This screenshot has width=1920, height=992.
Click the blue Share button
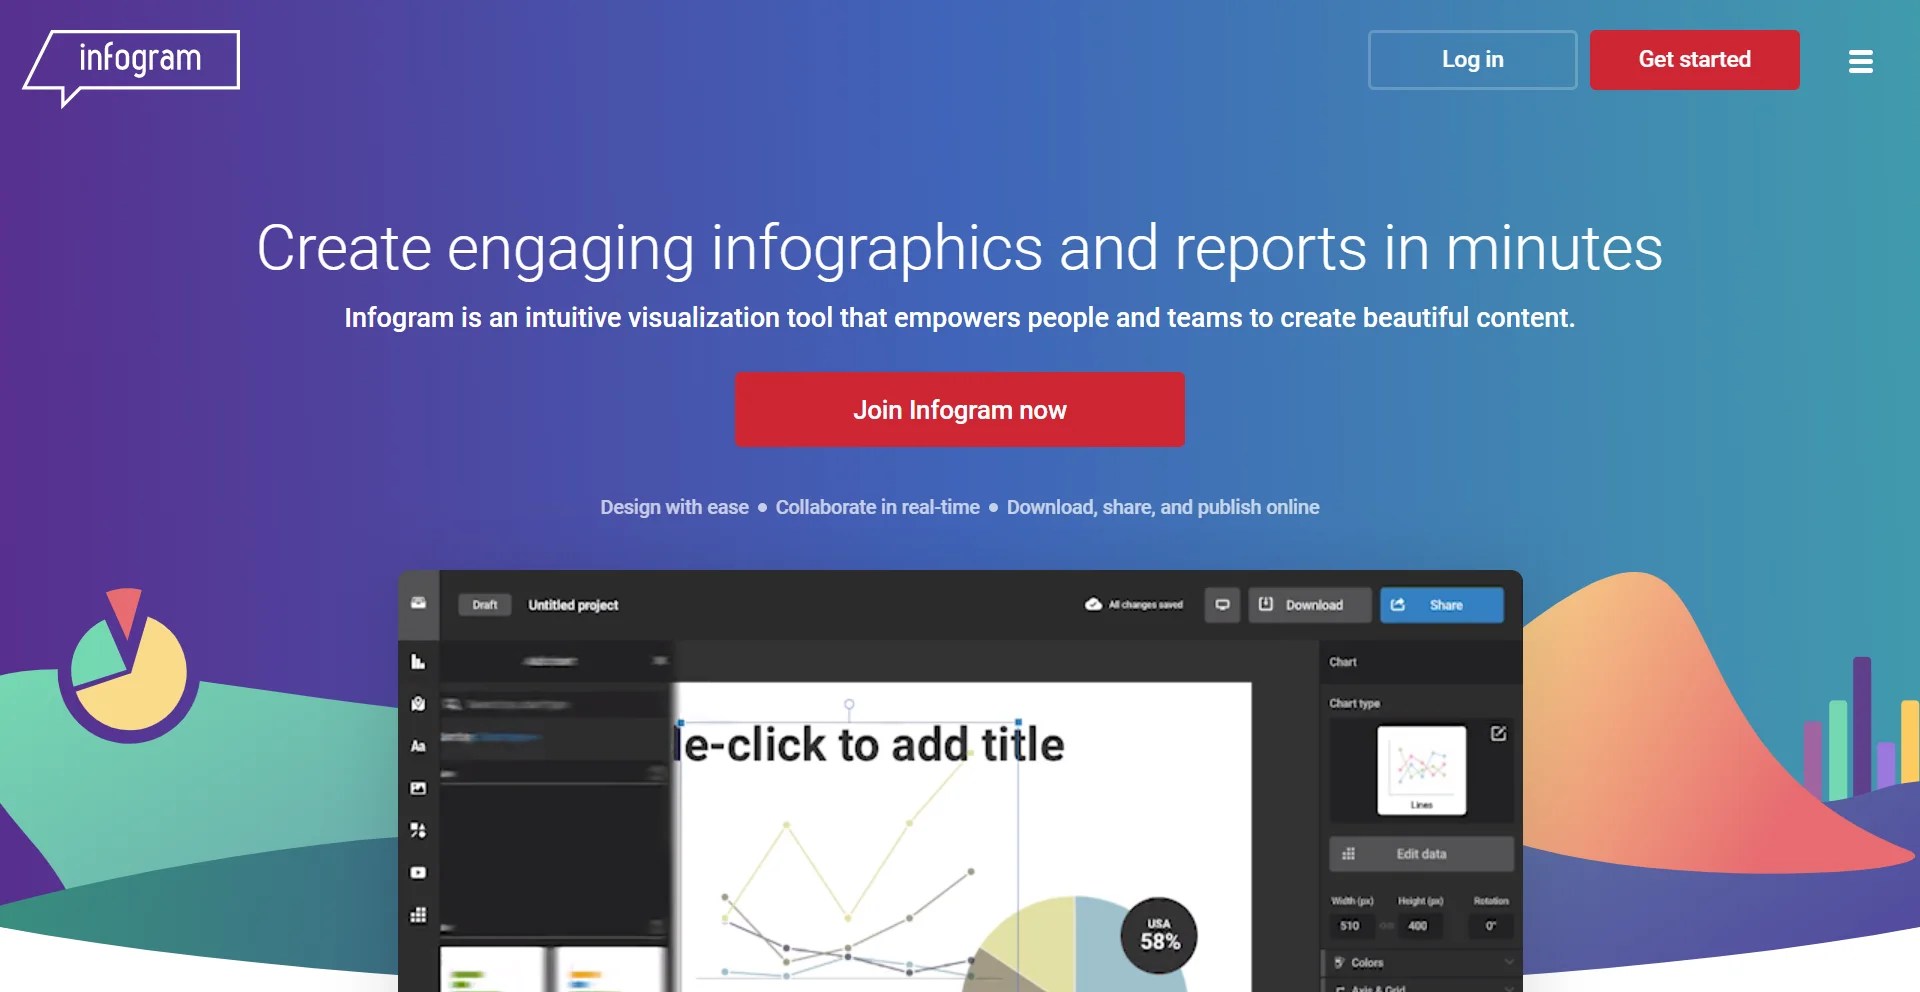pos(1442,605)
